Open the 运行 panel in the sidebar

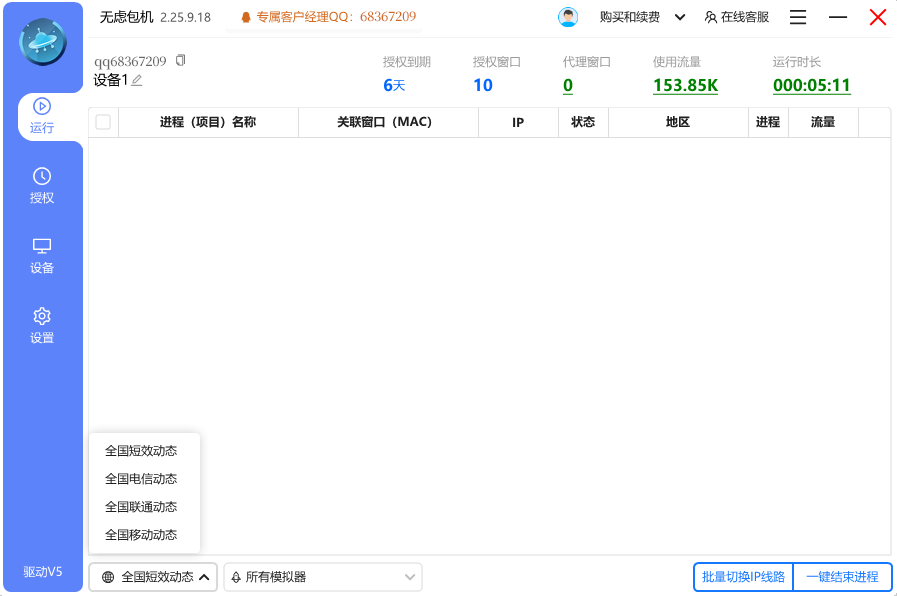pyautogui.click(x=41, y=116)
